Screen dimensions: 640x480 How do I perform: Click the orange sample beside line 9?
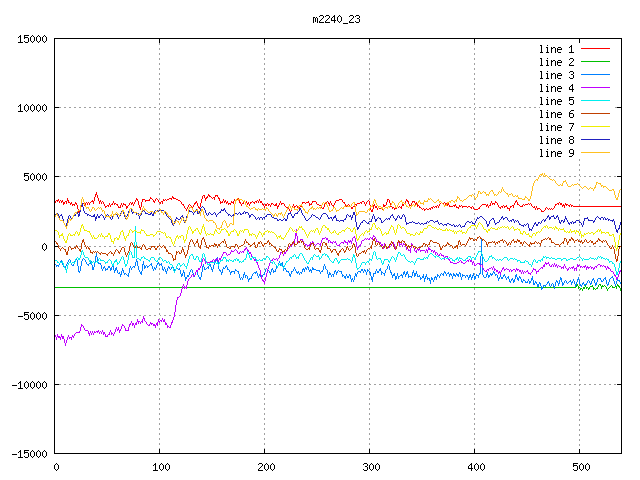pos(595,153)
